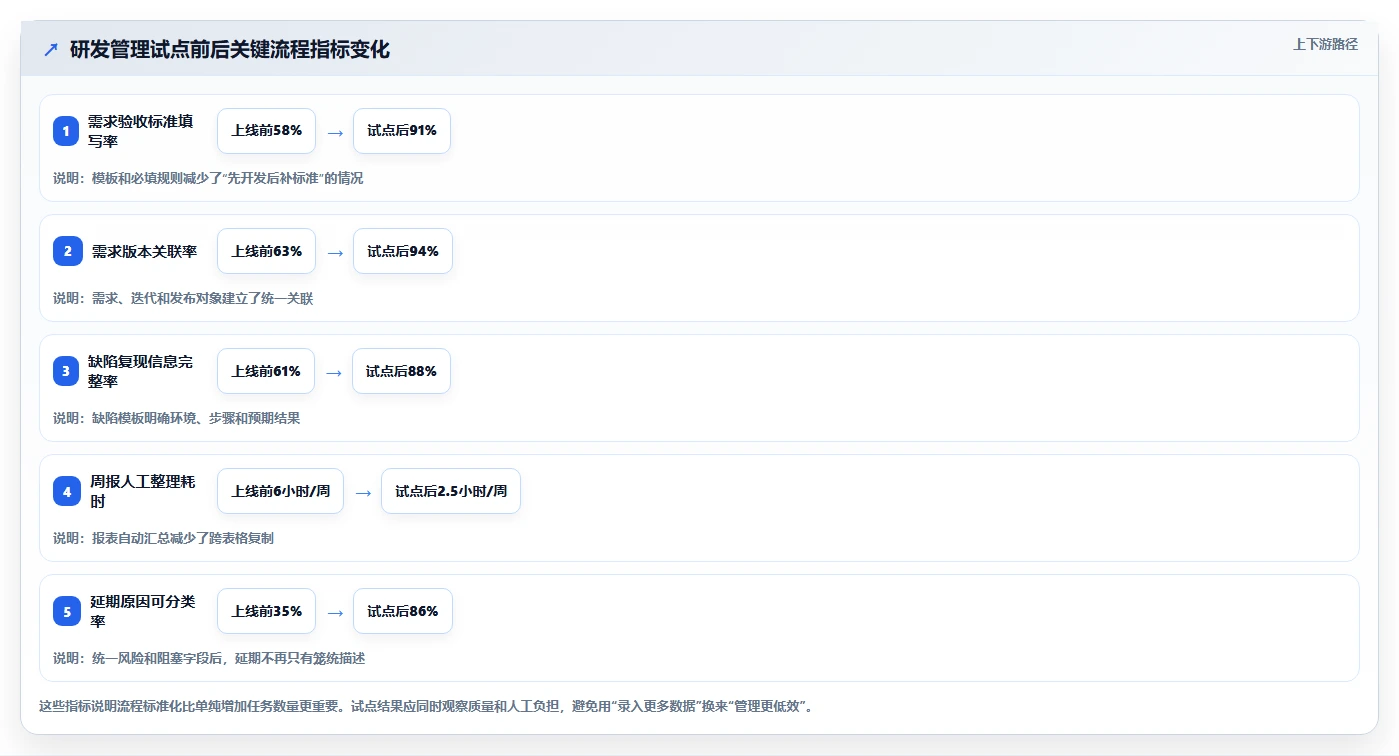Click the note about 缺陷模板明确环境
Screen dimensions: 1399x756
coord(177,418)
